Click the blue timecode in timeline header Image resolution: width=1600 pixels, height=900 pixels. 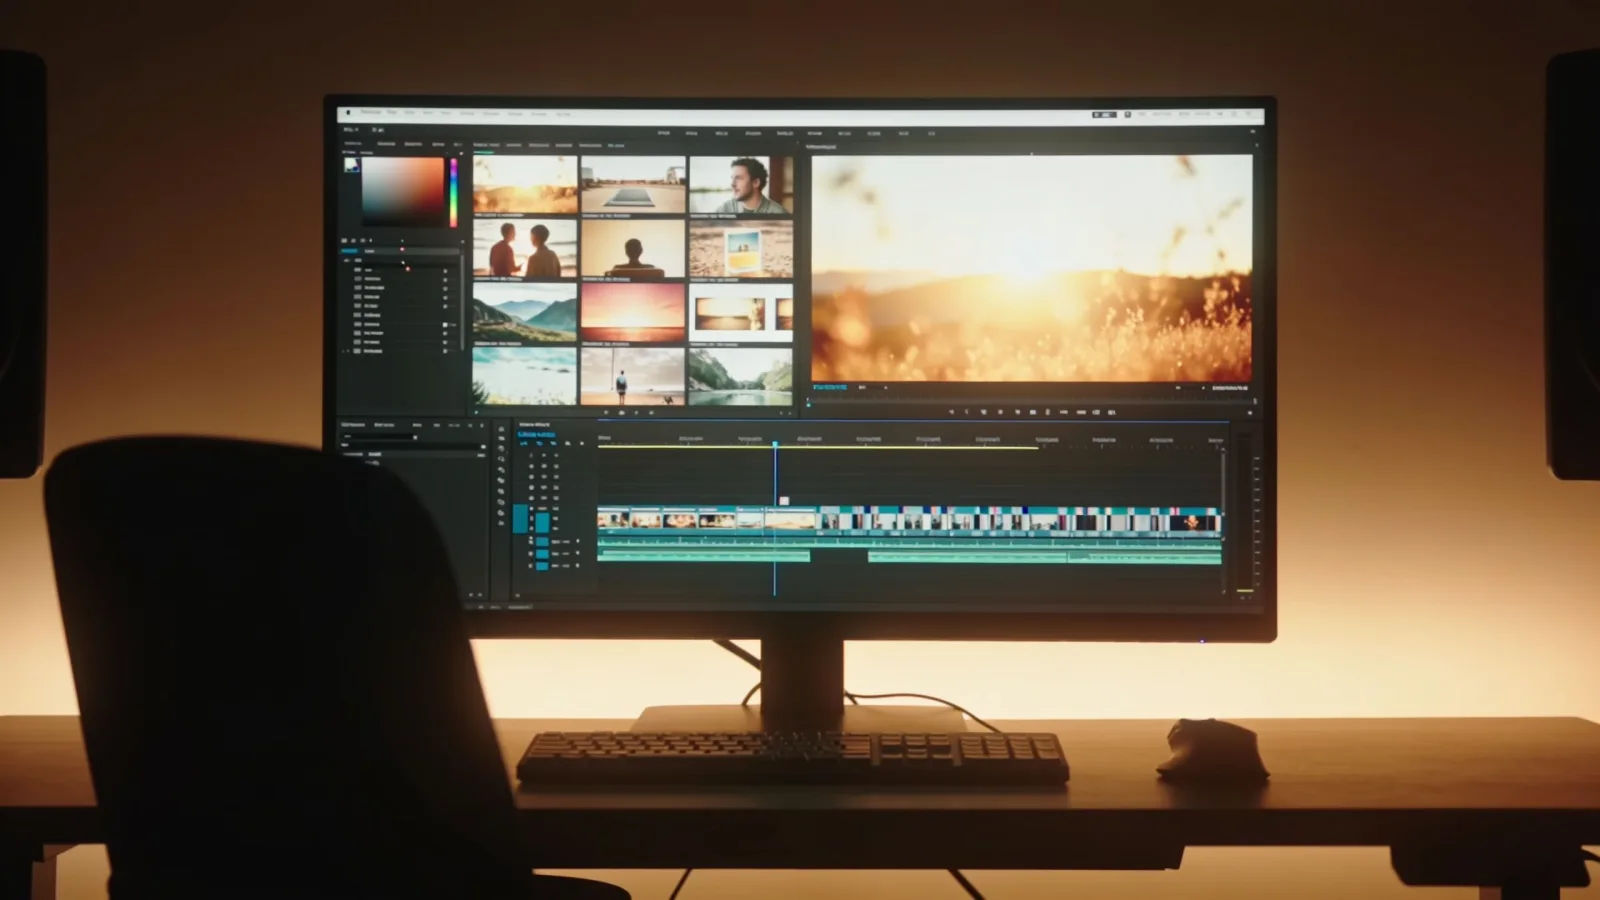[536, 434]
